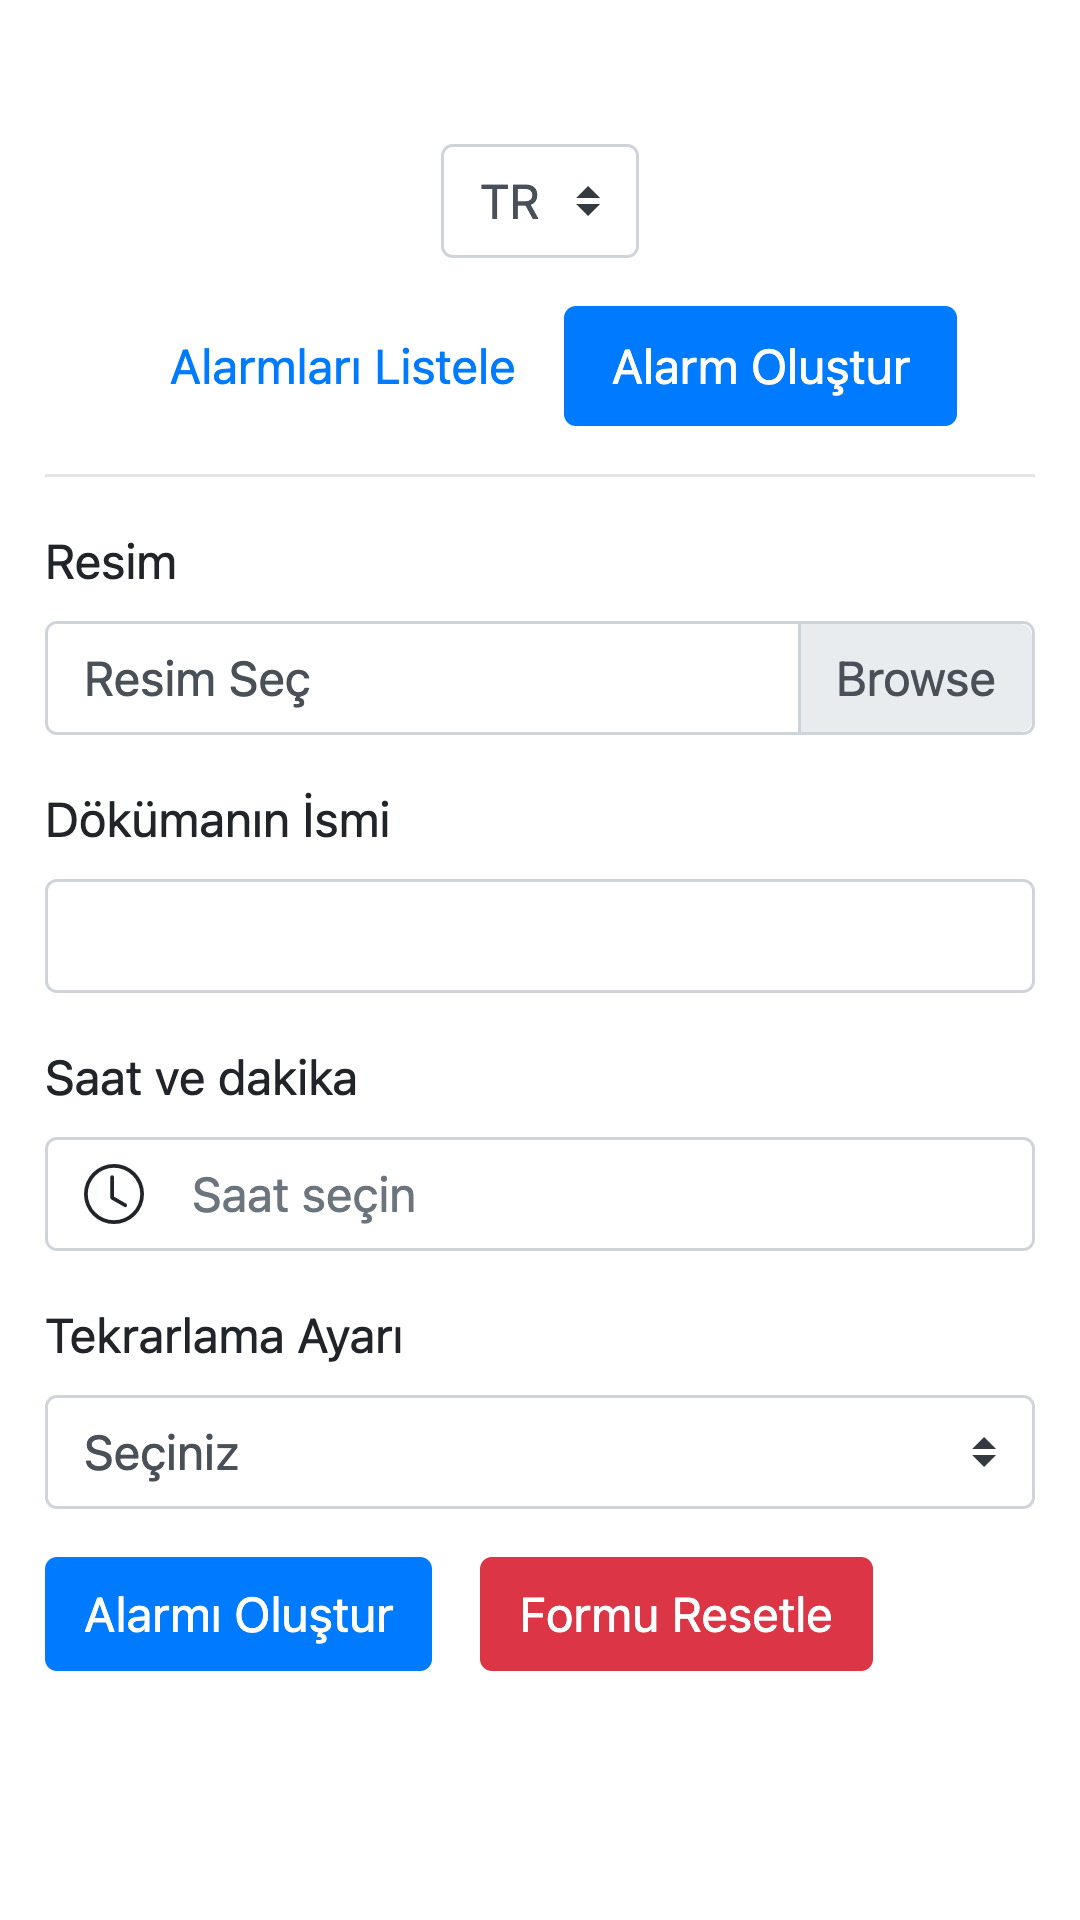Viewport: 1080px width, 1920px height.
Task: Click the up-down arrows of the TR selector
Action: 588,201
